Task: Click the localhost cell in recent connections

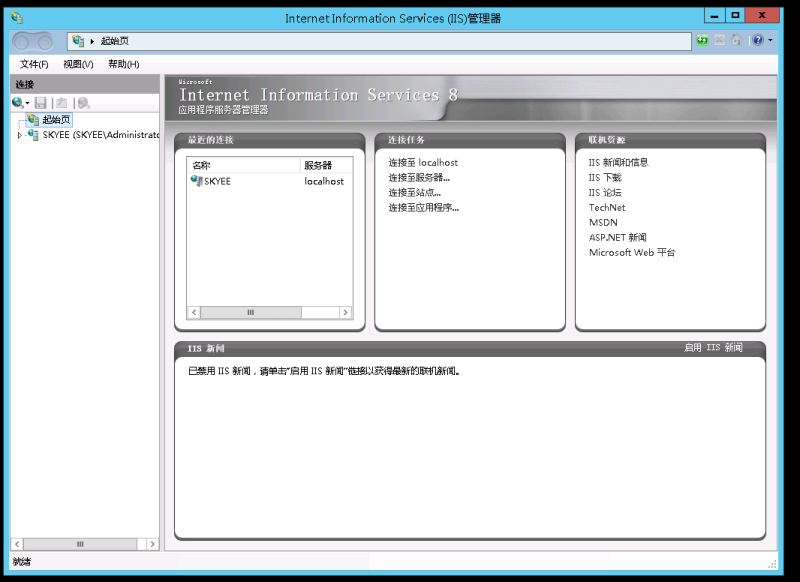Action: [x=324, y=181]
